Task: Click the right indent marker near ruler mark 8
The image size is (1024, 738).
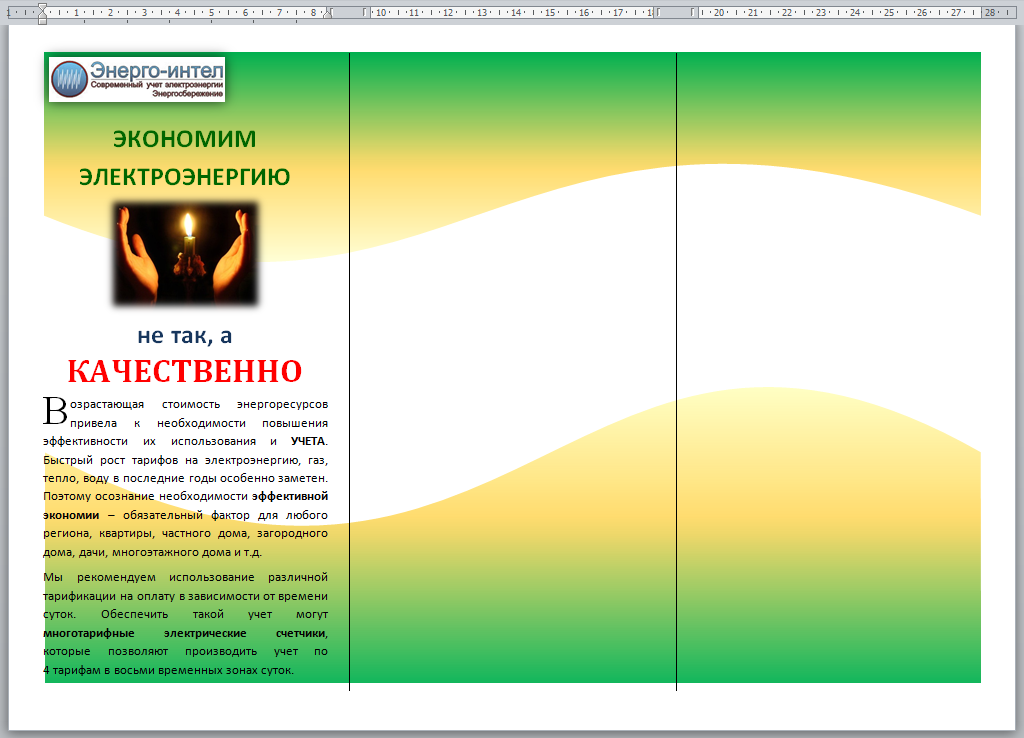Action: (x=328, y=16)
